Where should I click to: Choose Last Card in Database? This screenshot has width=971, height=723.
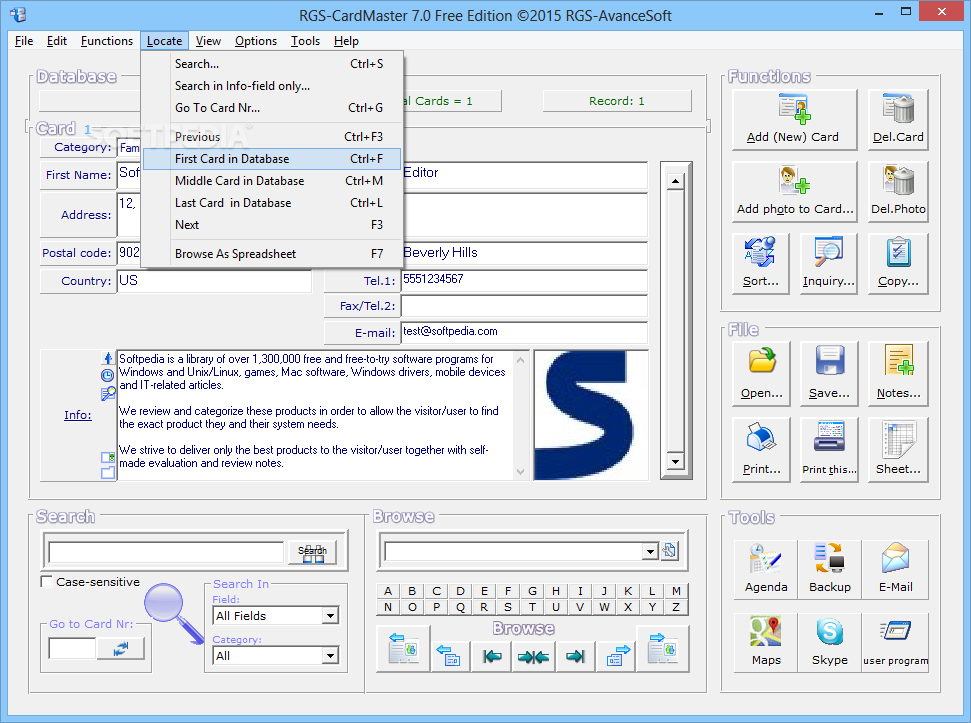(272, 203)
